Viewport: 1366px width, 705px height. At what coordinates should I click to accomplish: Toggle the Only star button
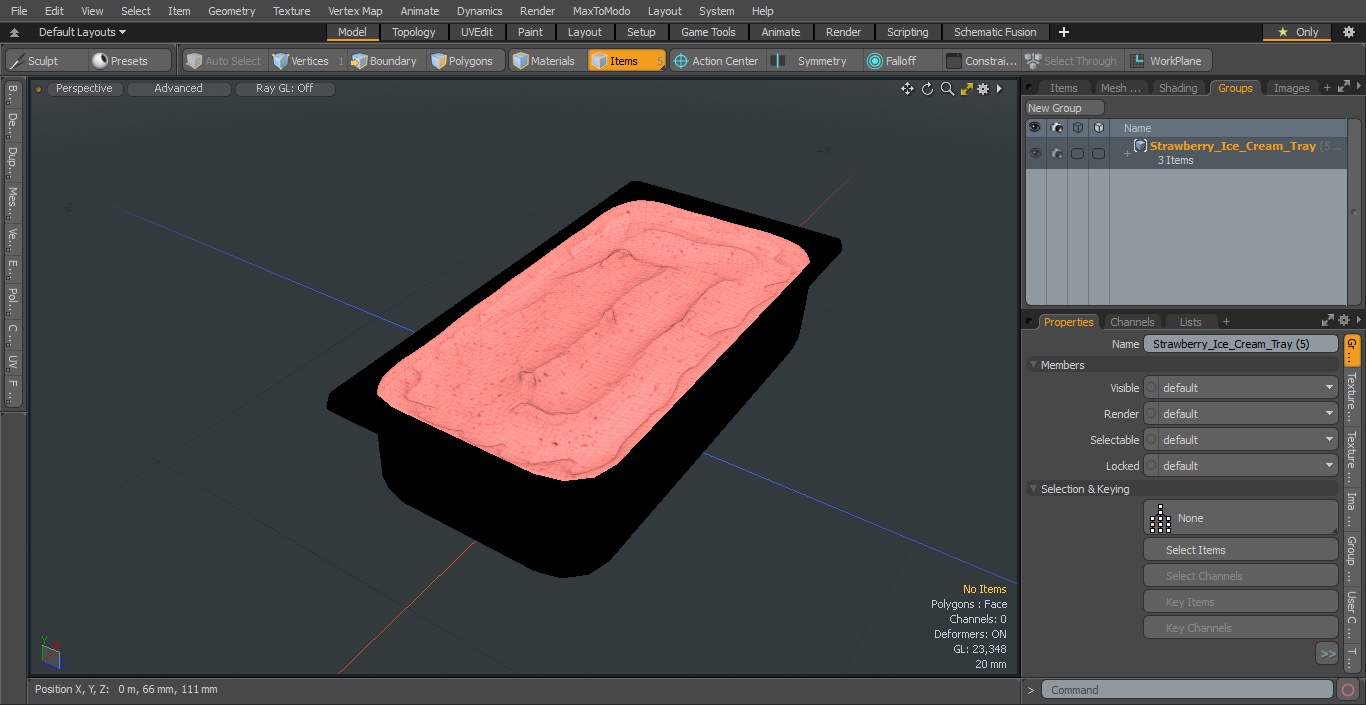[1298, 32]
